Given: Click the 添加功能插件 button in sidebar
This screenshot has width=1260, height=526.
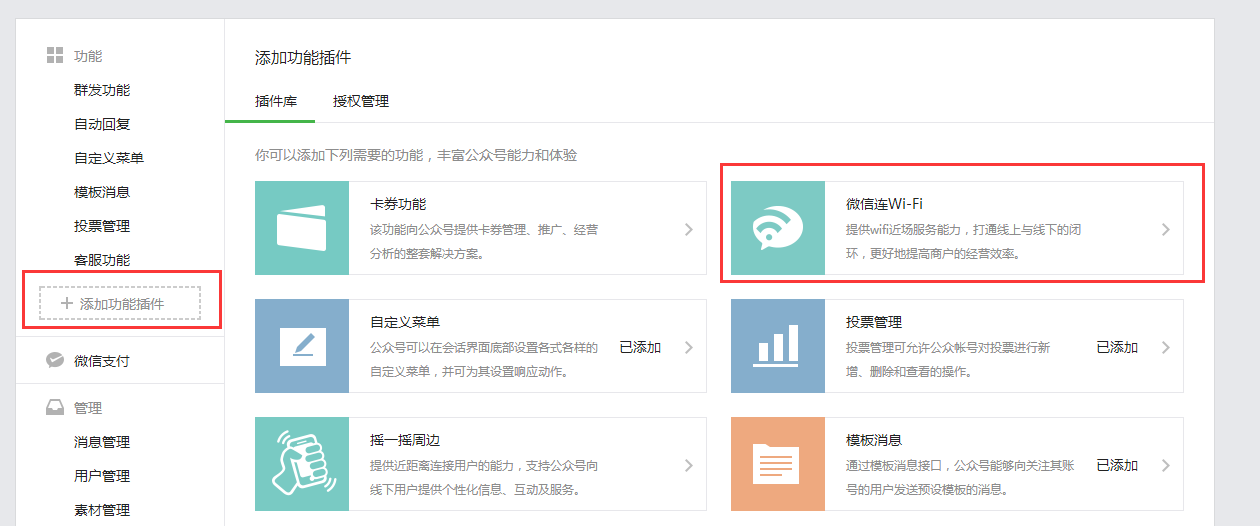Looking at the screenshot, I should (x=120, y=303).
